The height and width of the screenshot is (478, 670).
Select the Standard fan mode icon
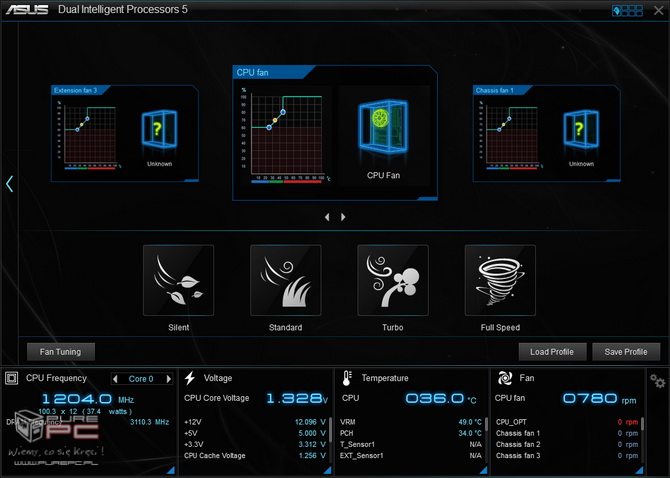286,280
